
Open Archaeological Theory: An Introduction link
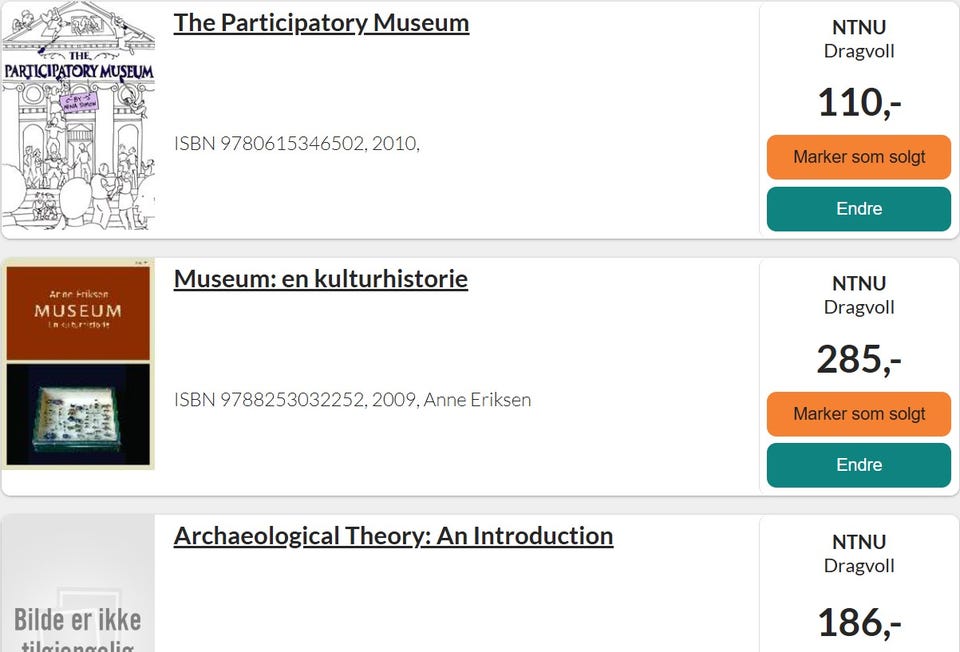pyautogui.click(x=393, y=536)
